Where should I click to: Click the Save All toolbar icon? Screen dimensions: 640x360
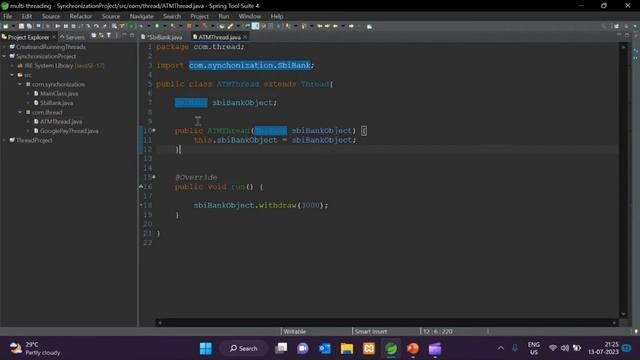[29, 26]
